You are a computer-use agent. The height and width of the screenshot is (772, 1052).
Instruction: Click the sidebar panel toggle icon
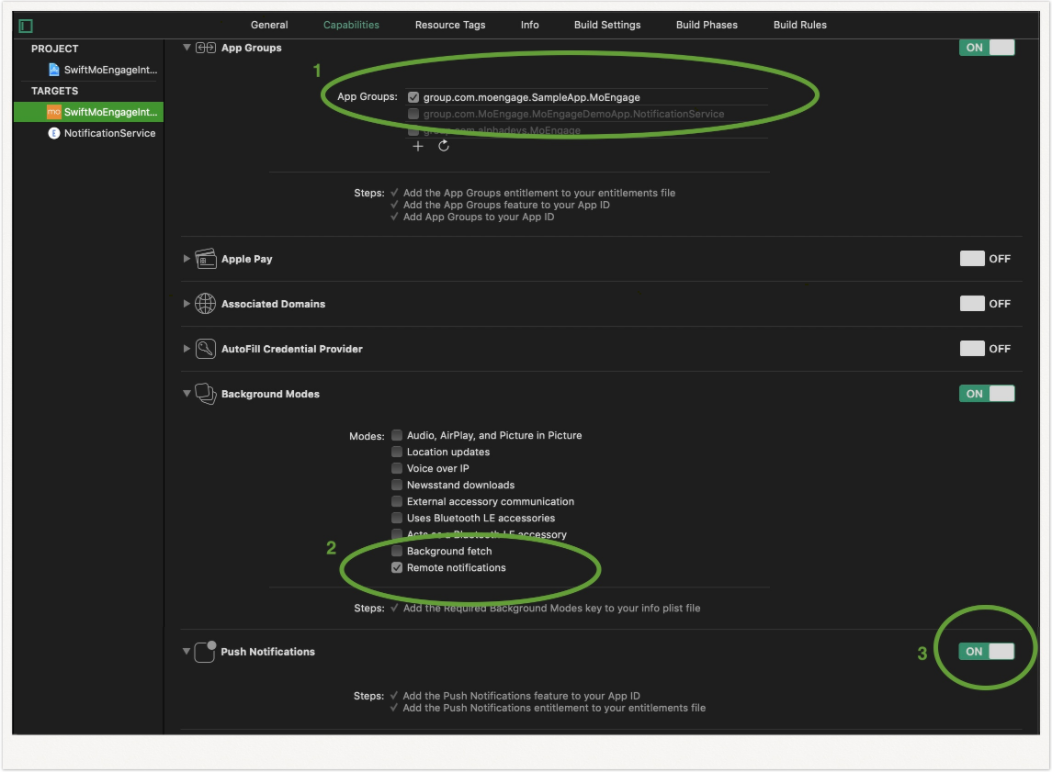pyautogui.click(x=26, y=25)
